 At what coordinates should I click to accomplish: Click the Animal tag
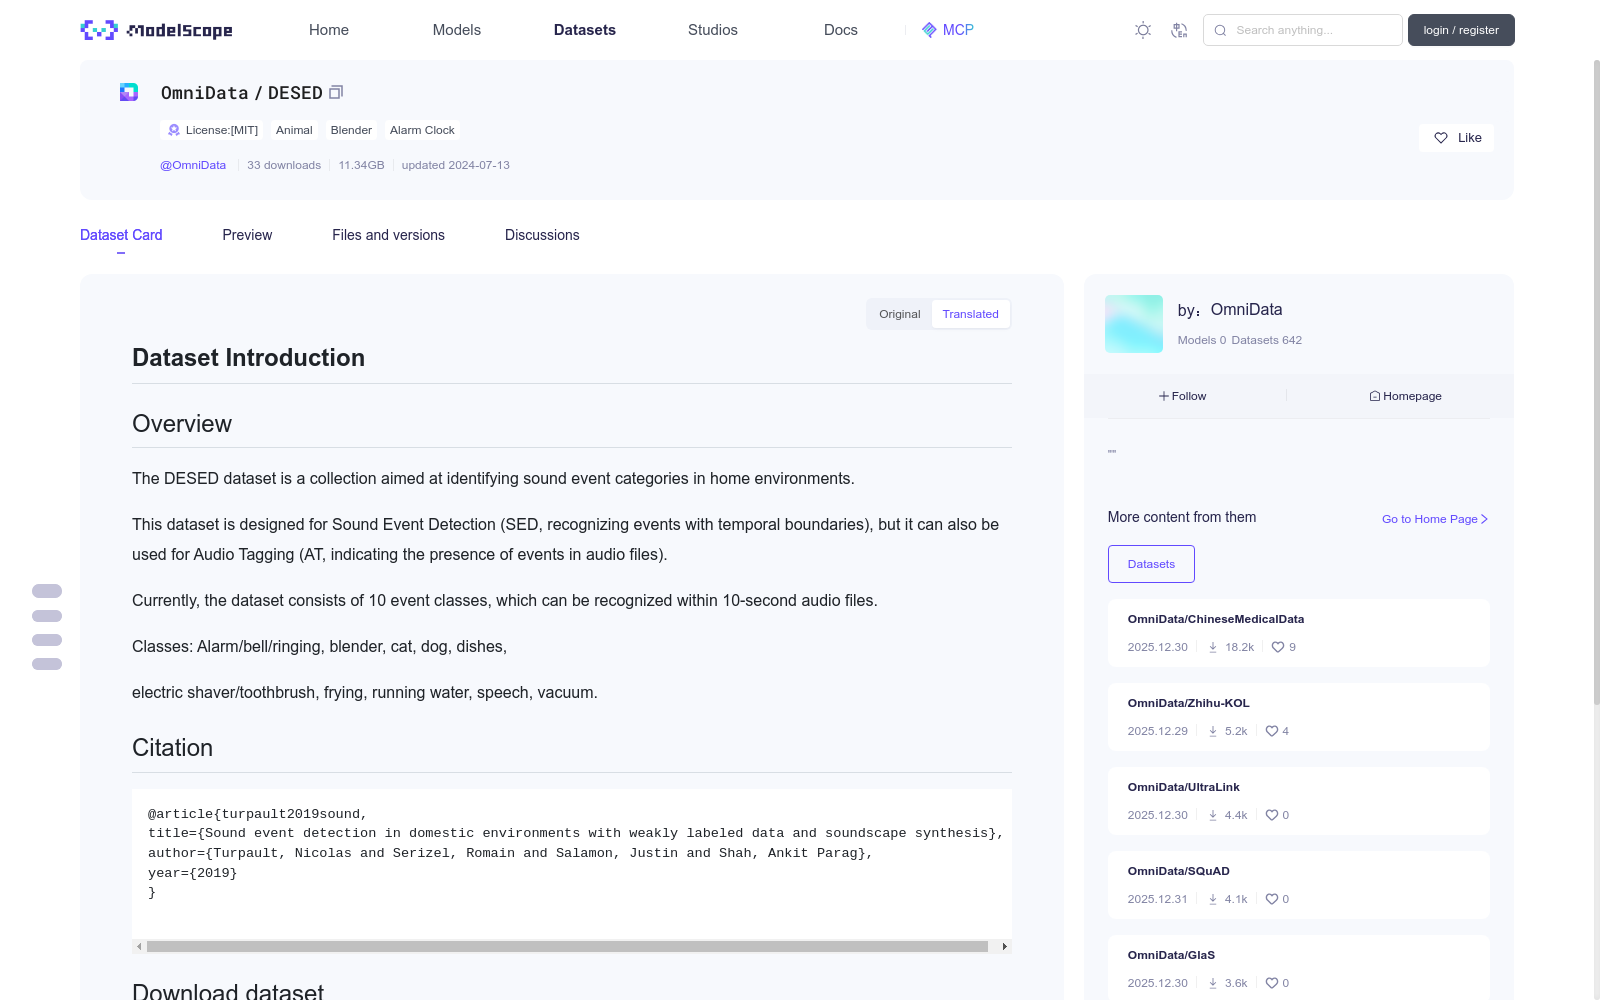[294, 130]
